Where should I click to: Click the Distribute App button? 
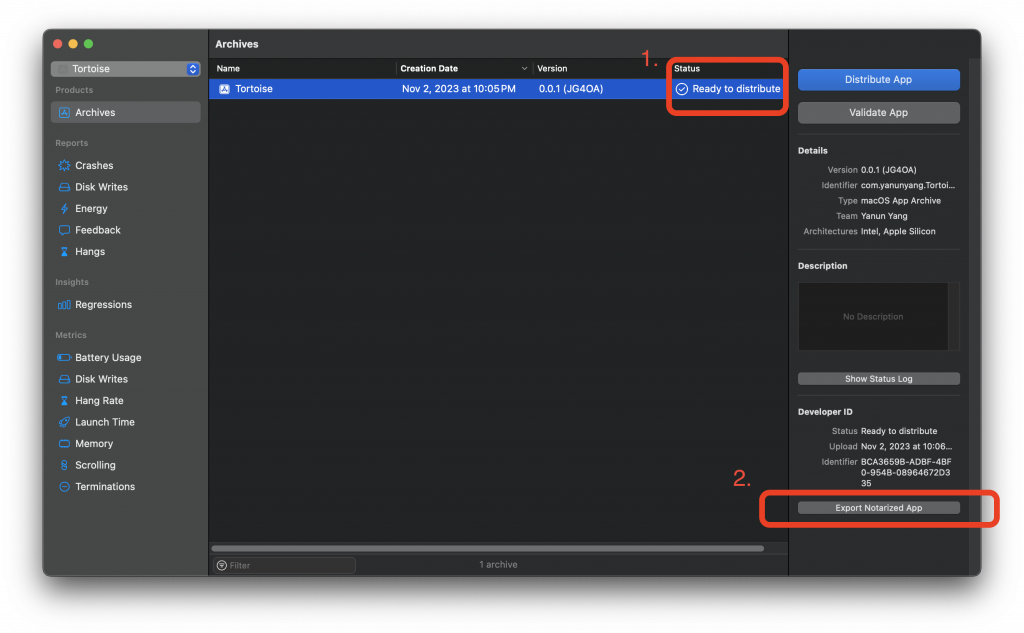(878, 80)
